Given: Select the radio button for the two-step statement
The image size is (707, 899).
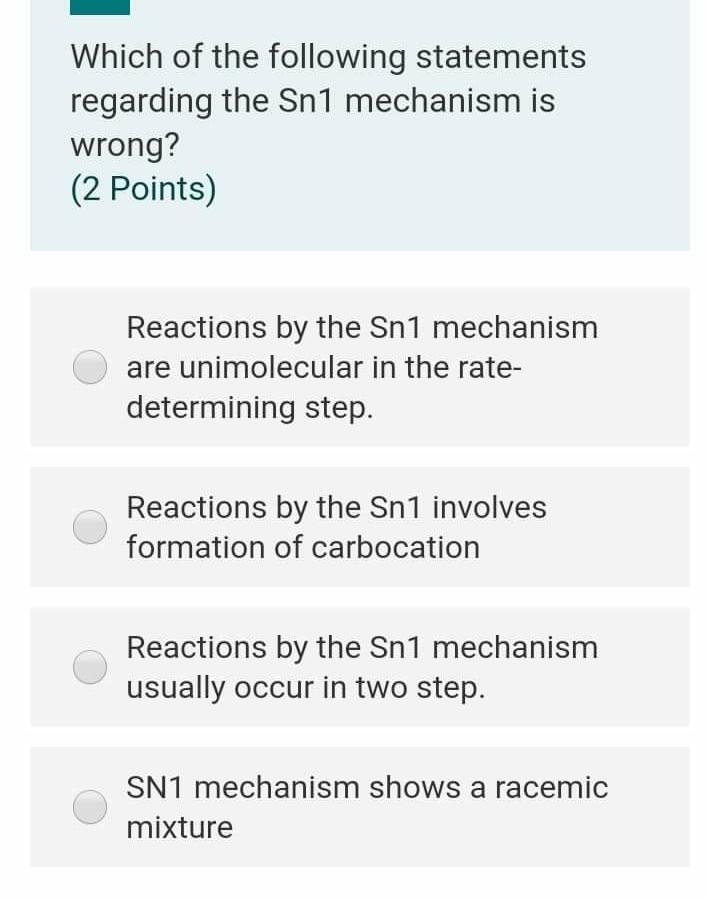Looking at the screenshot, I should 89,666.
